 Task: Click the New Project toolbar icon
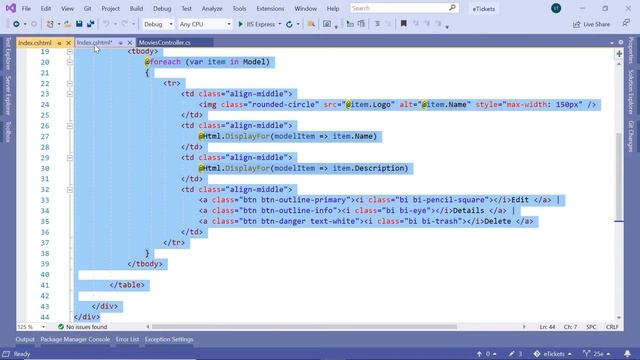click(50, 24)
